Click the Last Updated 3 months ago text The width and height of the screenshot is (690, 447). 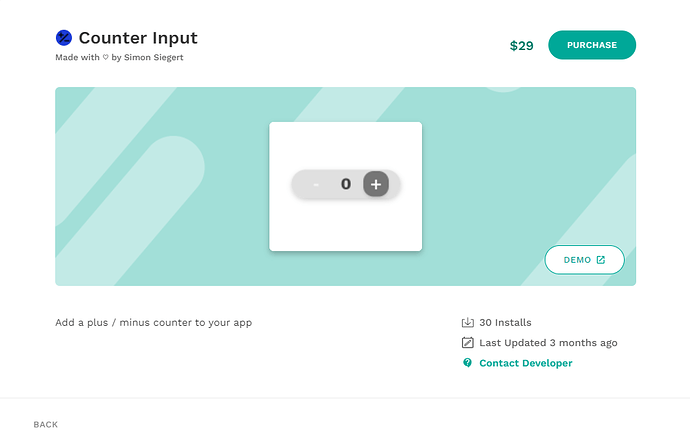(x=548, y=343)
